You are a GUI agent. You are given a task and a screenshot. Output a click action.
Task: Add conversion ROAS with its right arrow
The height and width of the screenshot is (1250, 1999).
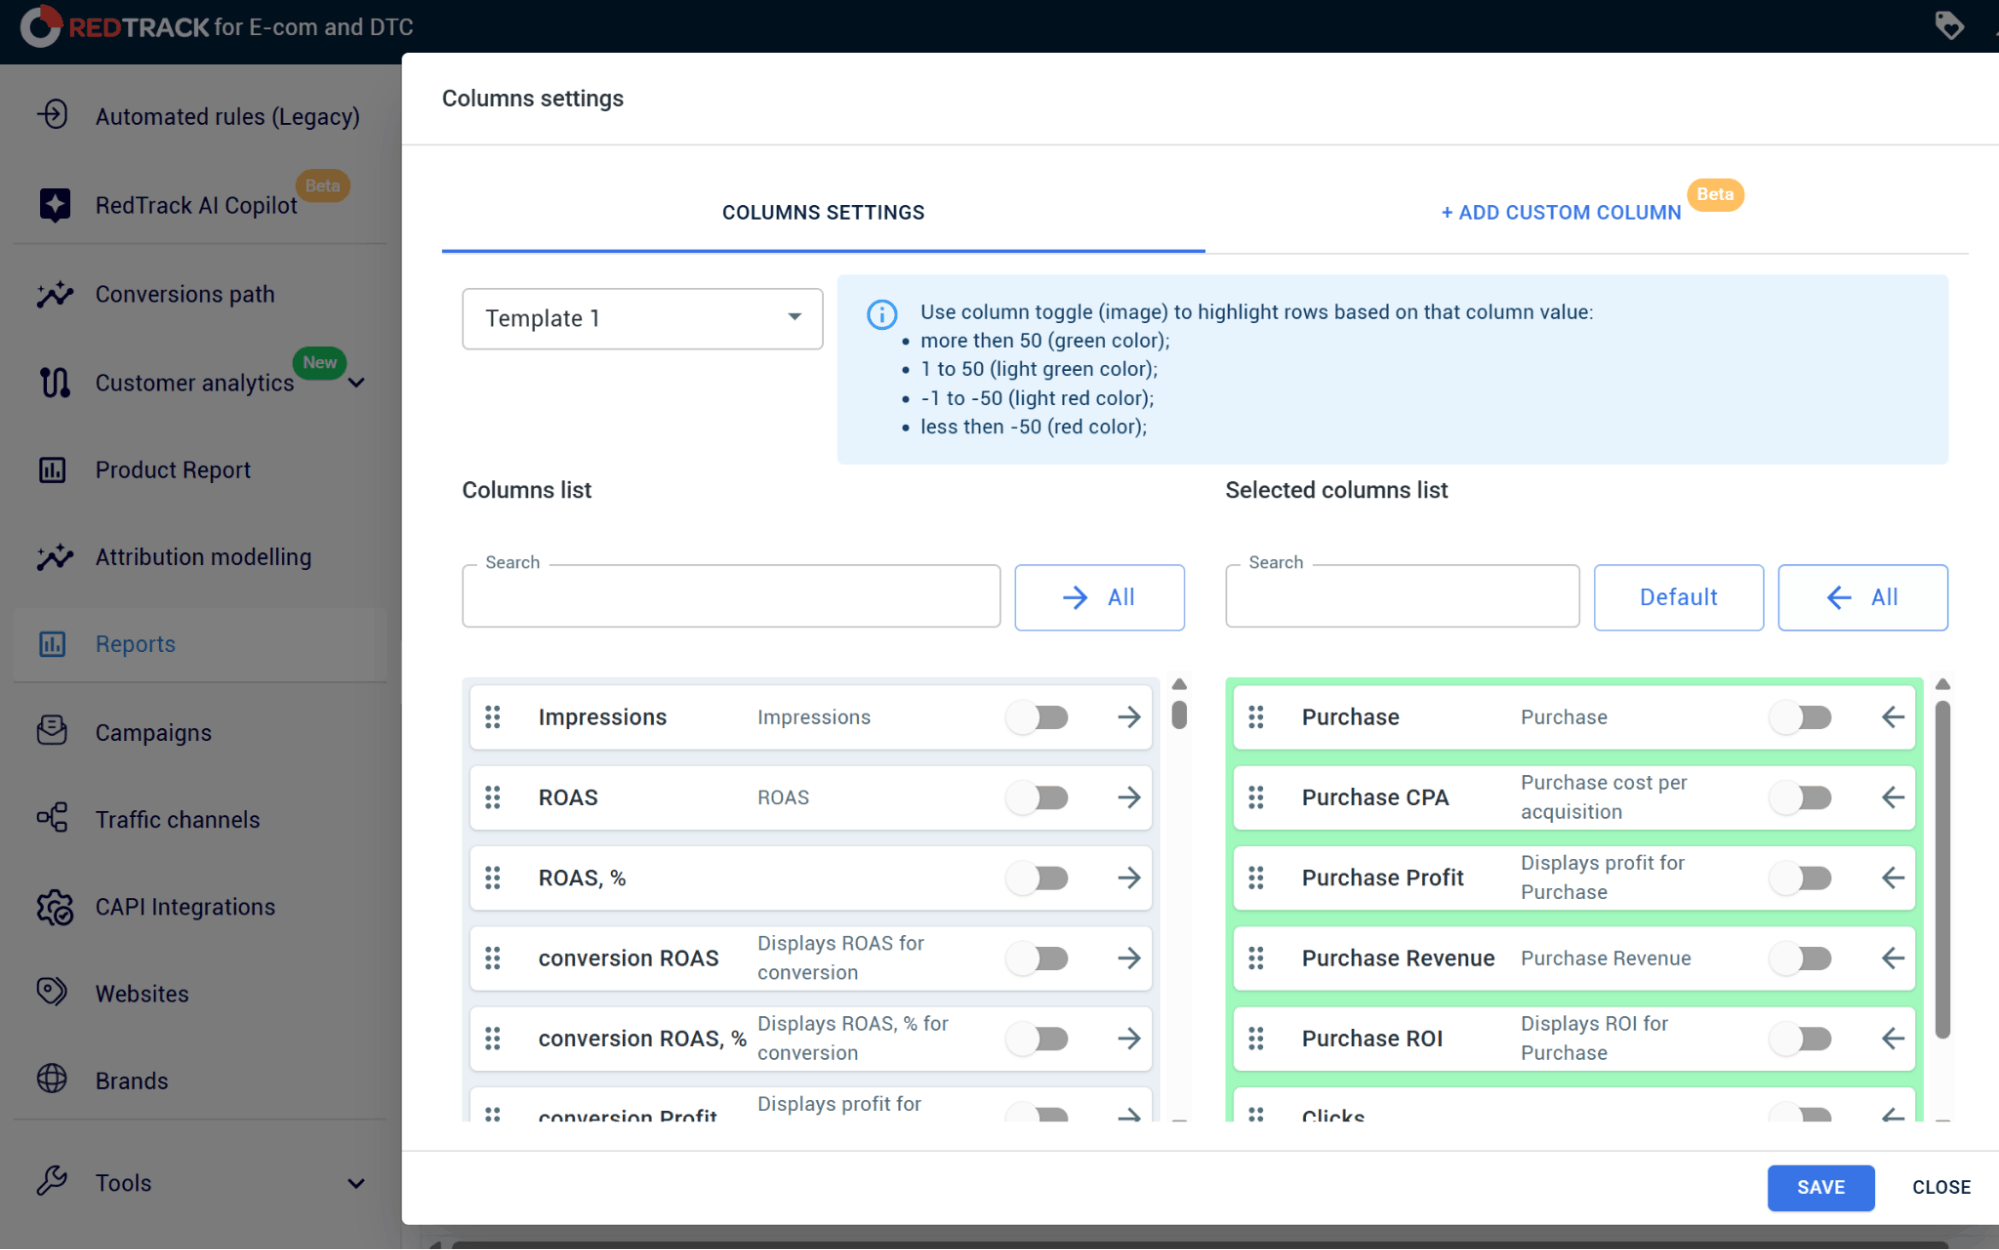[1129, 958]
